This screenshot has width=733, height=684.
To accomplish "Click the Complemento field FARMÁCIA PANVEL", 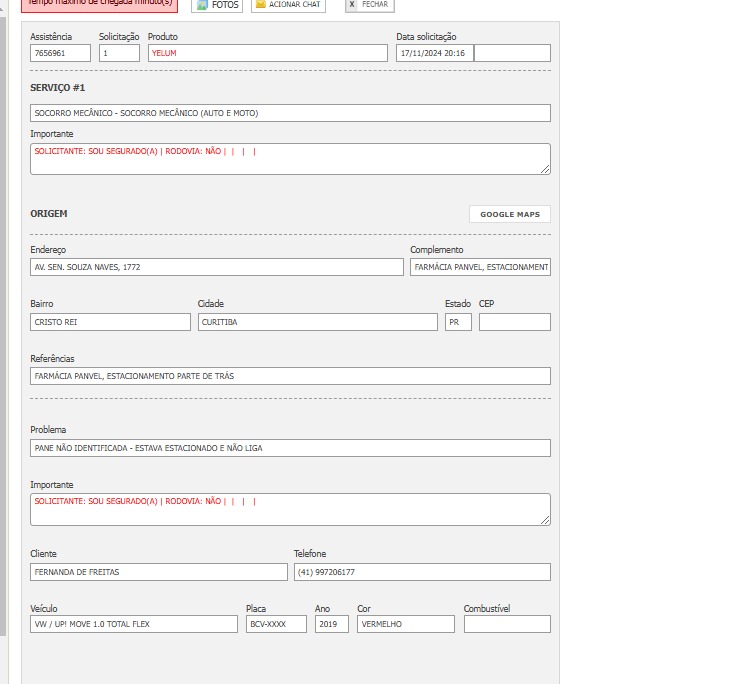I will (481, 267).
